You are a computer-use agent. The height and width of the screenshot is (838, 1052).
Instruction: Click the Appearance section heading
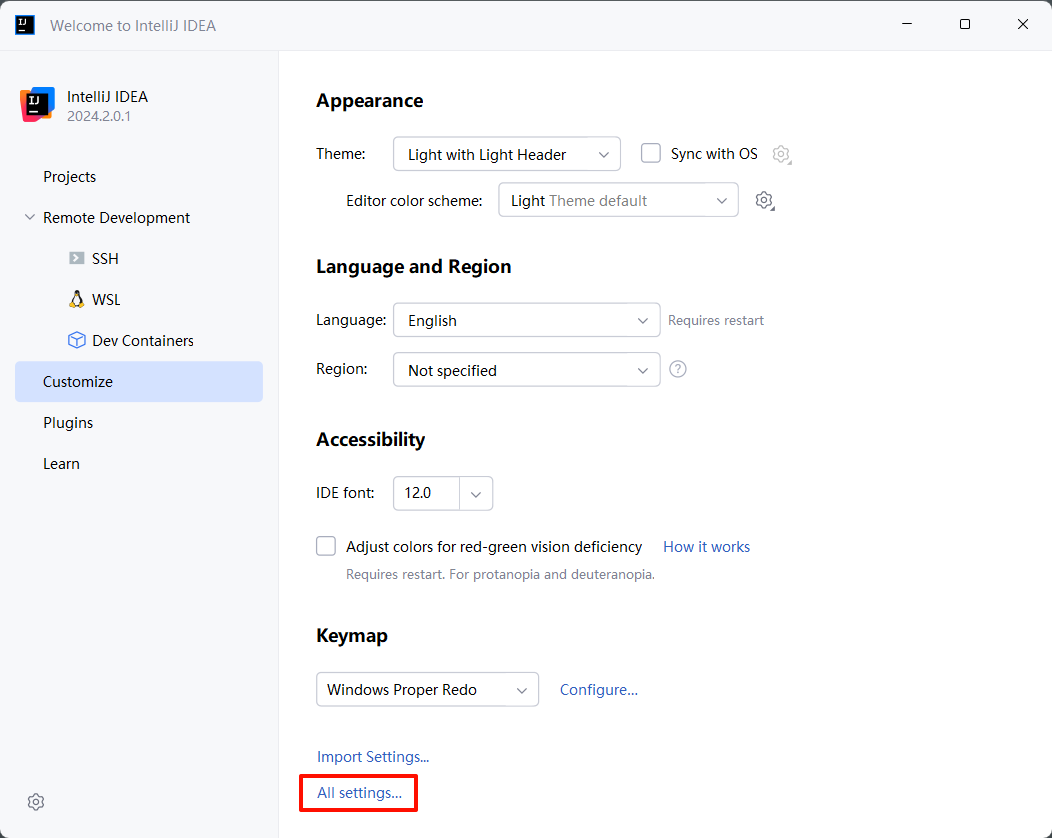pyautogui.click(x=370, y=101)
